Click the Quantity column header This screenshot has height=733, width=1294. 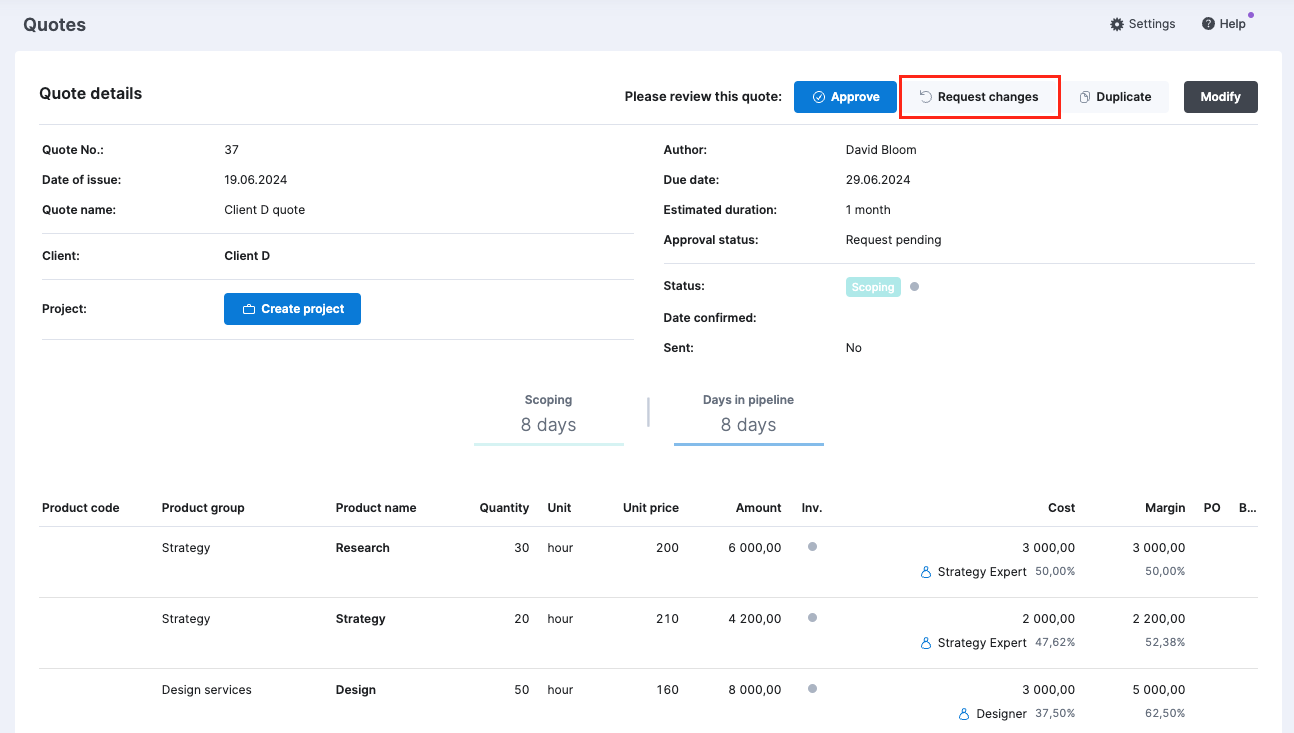(x=504, y=508)
